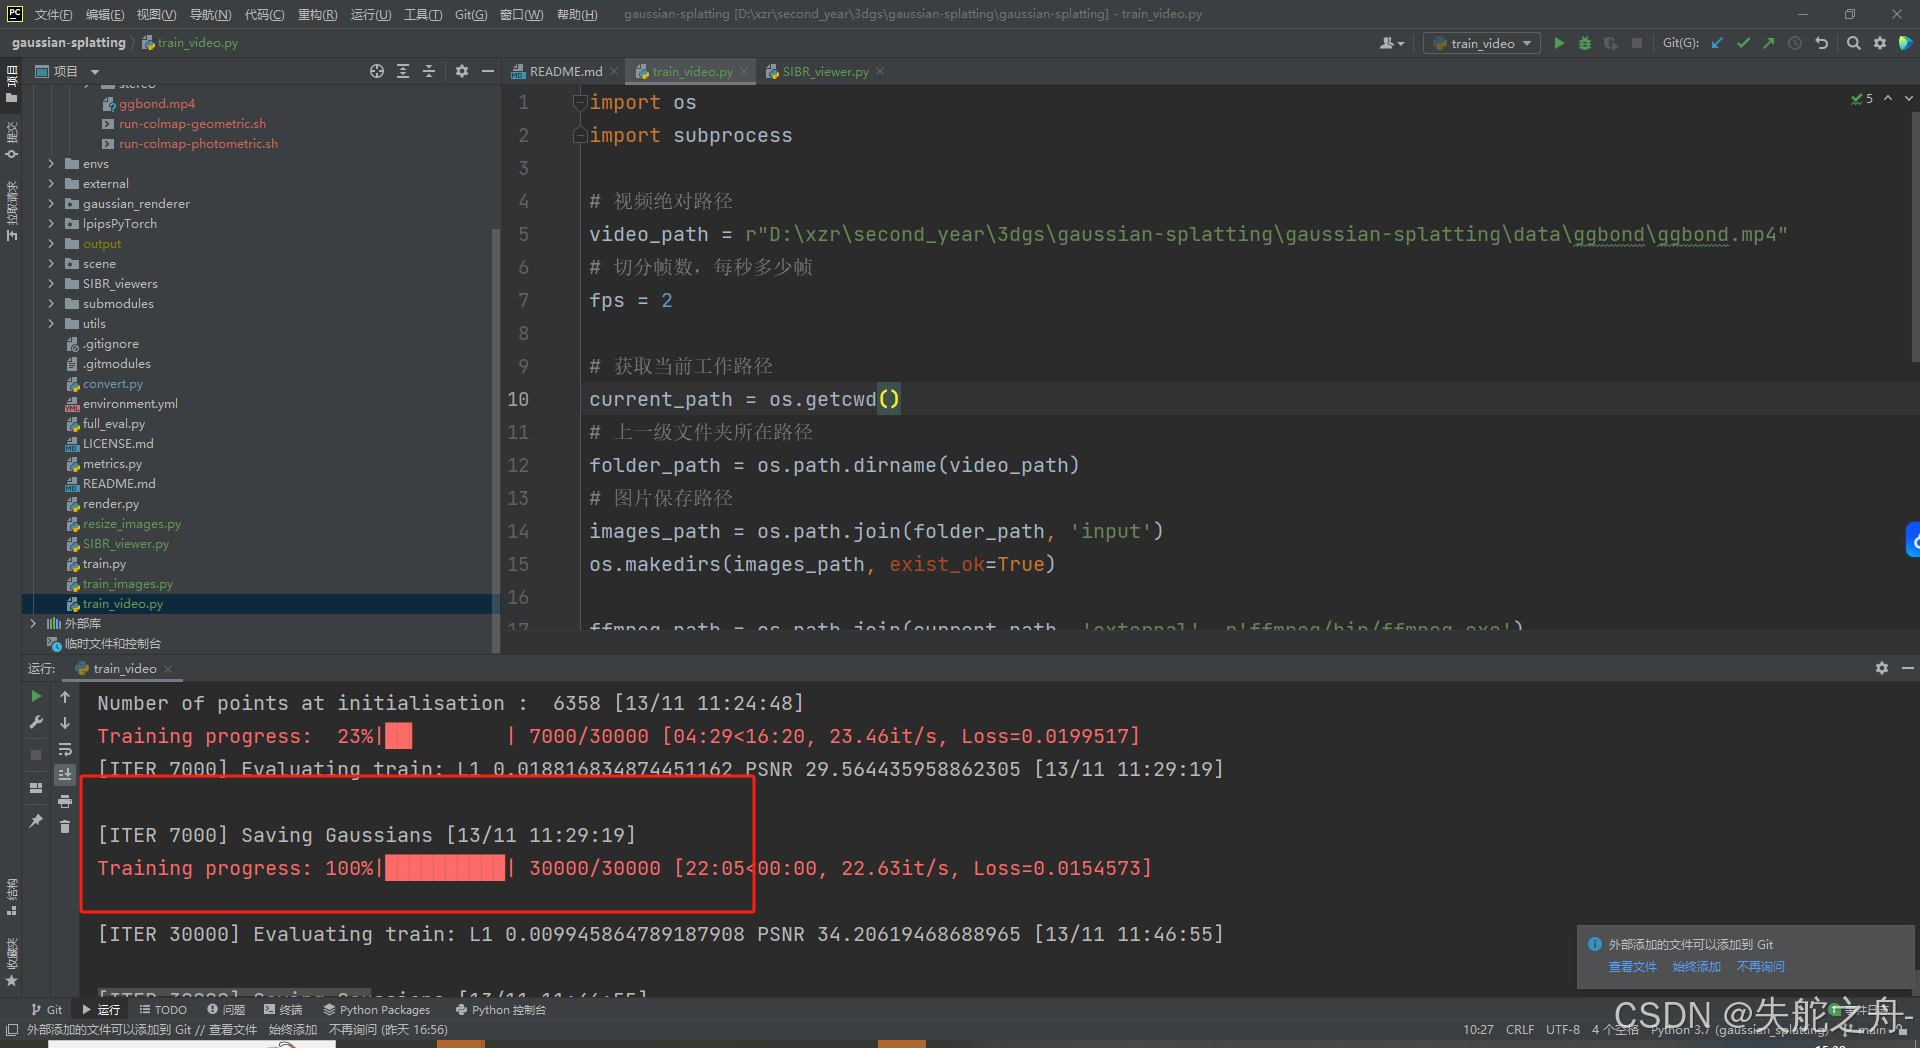
Task: Go to previous highlighted problem arrow in editor
Action: (1888, 98)
